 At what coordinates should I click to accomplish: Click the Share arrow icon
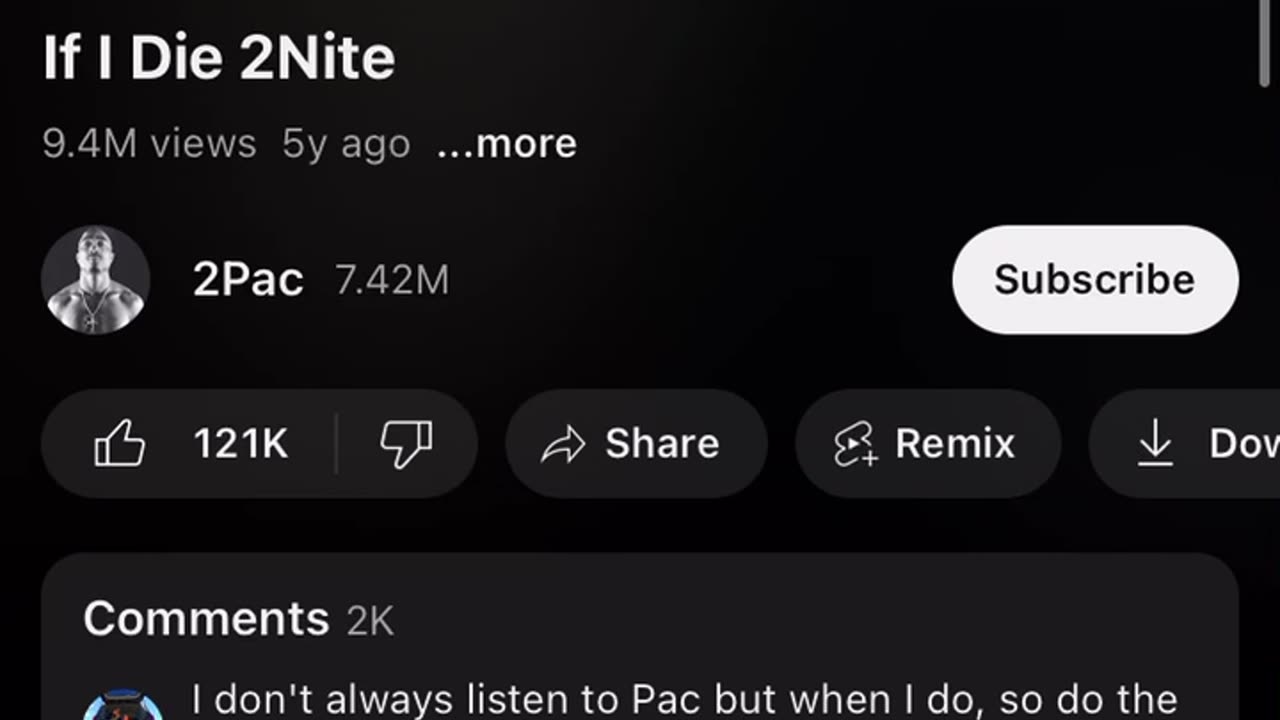tap(563, 444)
